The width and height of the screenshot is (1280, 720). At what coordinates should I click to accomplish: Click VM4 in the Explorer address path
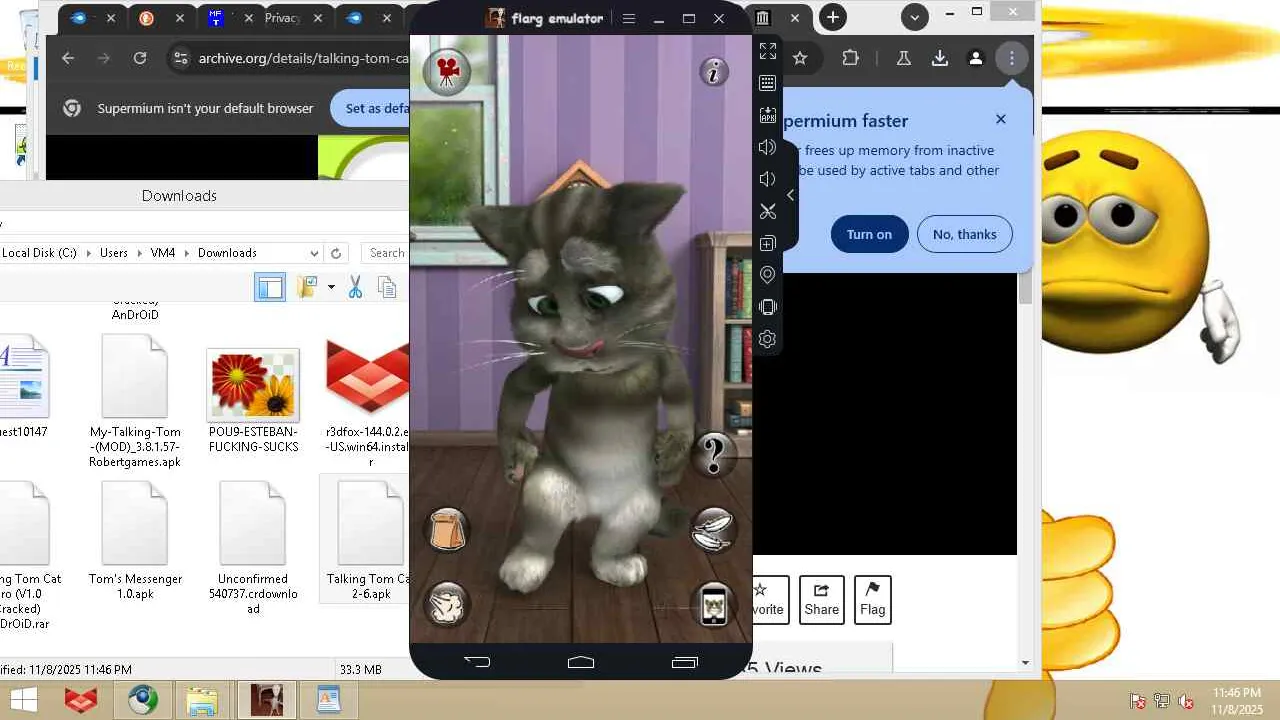tap(163, 253)
